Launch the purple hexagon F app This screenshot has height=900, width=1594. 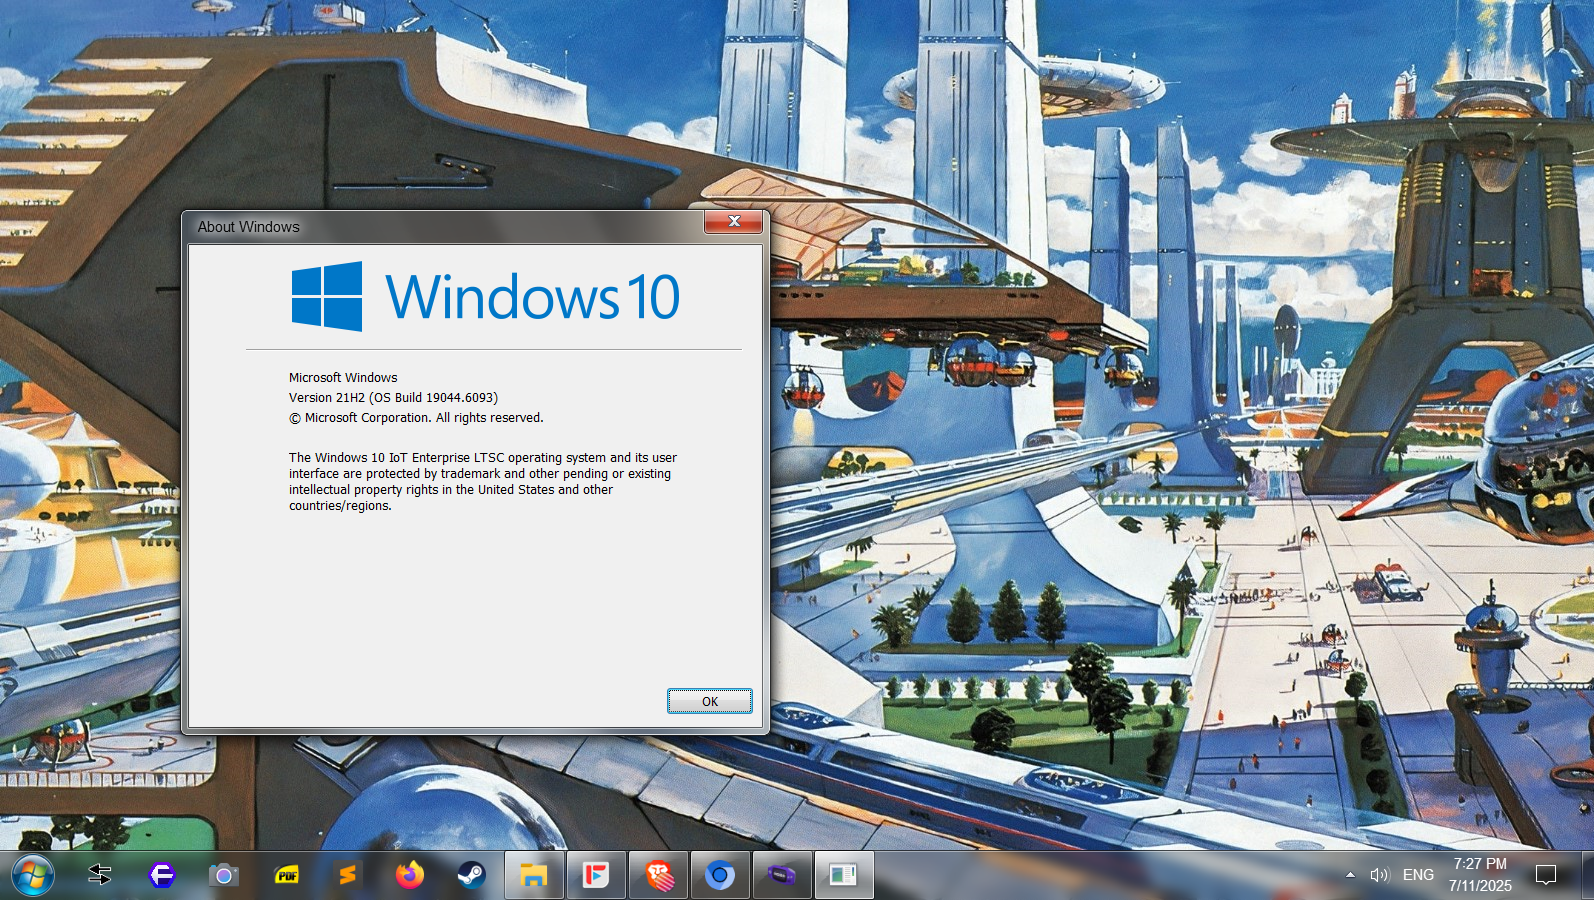162,875
